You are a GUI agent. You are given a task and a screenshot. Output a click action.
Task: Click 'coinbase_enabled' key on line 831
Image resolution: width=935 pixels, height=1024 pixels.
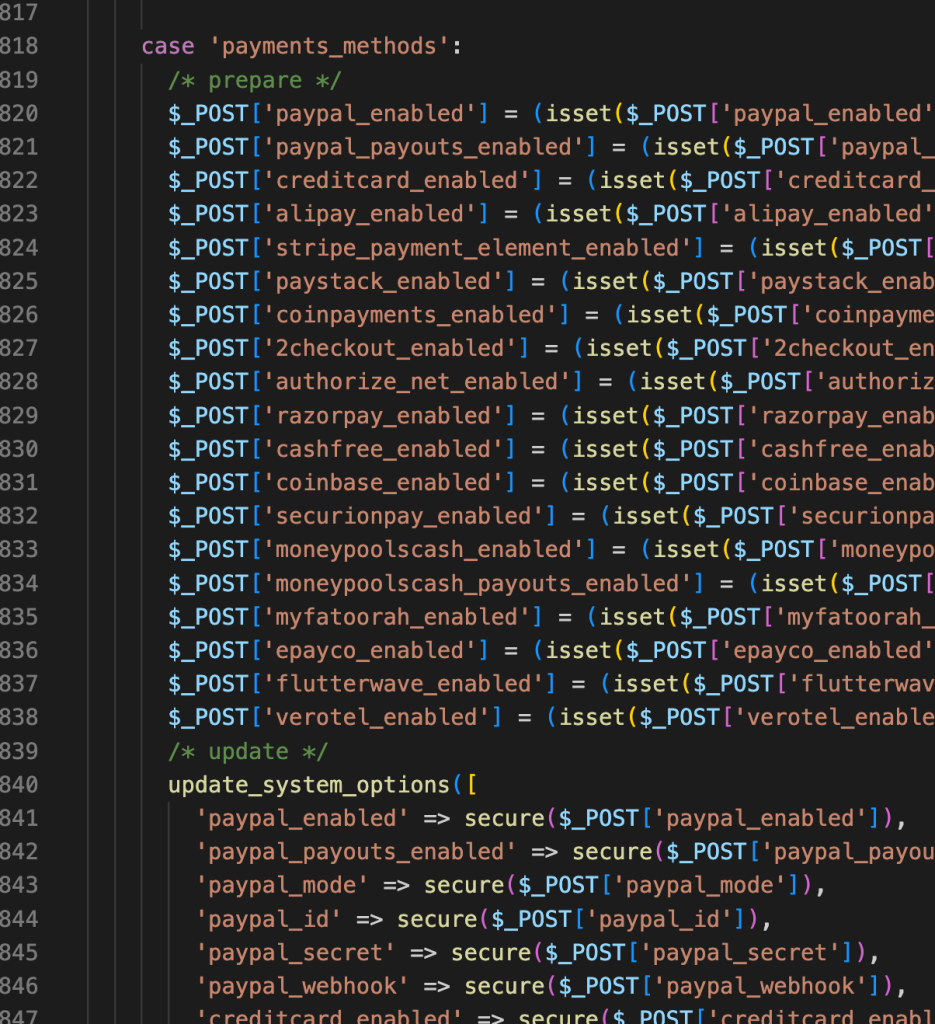tap(383, 483)
